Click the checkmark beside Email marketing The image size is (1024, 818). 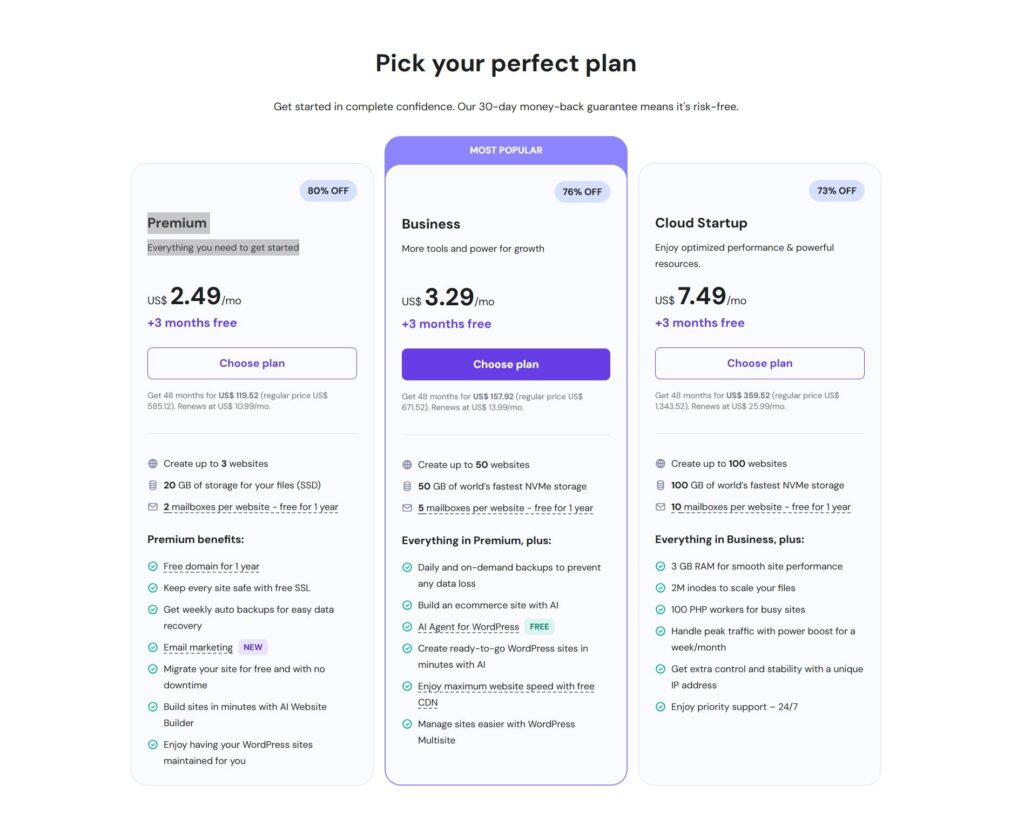coord(153,648)
